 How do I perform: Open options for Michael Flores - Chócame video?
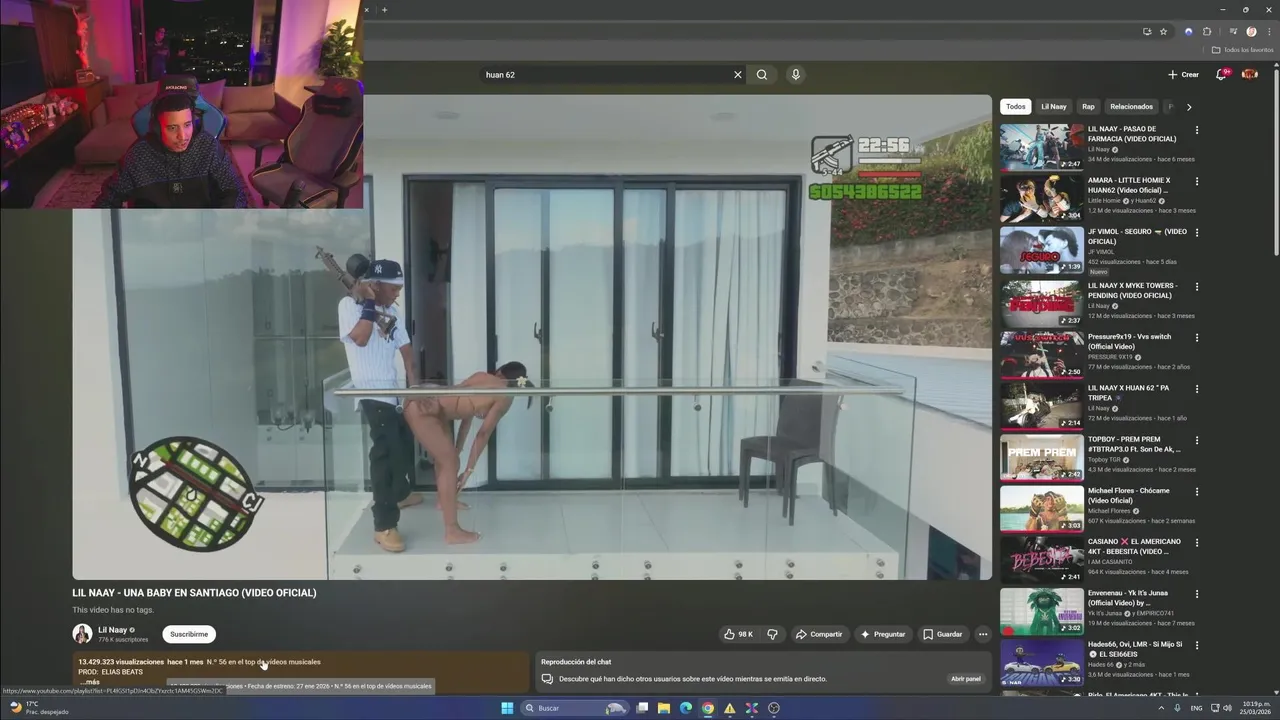coord(1196,492)
